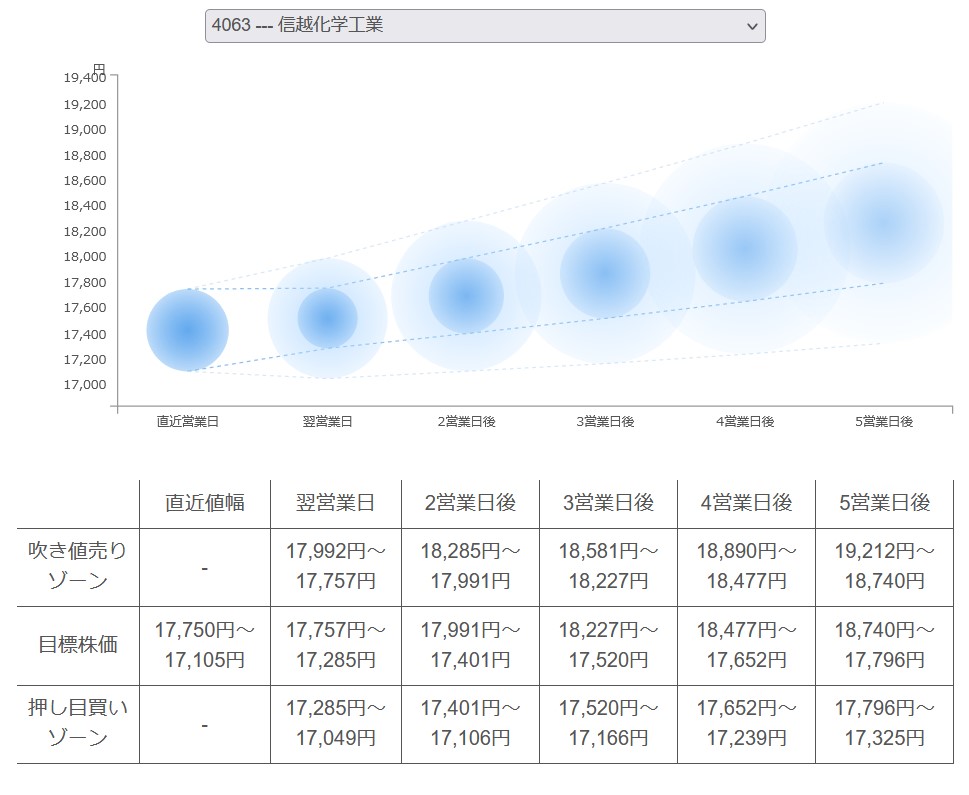969x795 pixels.
Task: Click y-axis value 19,200
Action: [85, 104]
